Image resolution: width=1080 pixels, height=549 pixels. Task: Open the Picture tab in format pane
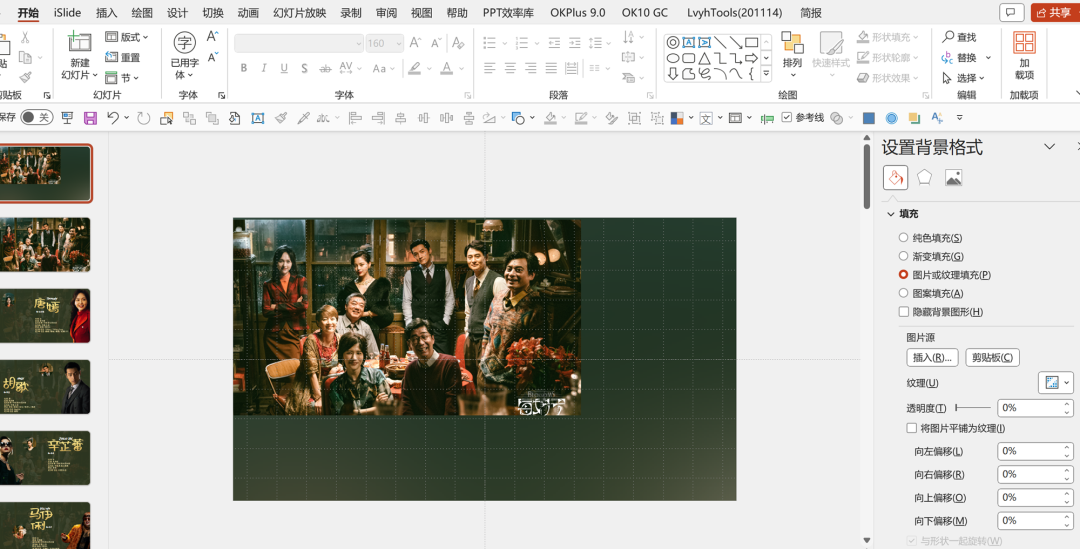953,177
